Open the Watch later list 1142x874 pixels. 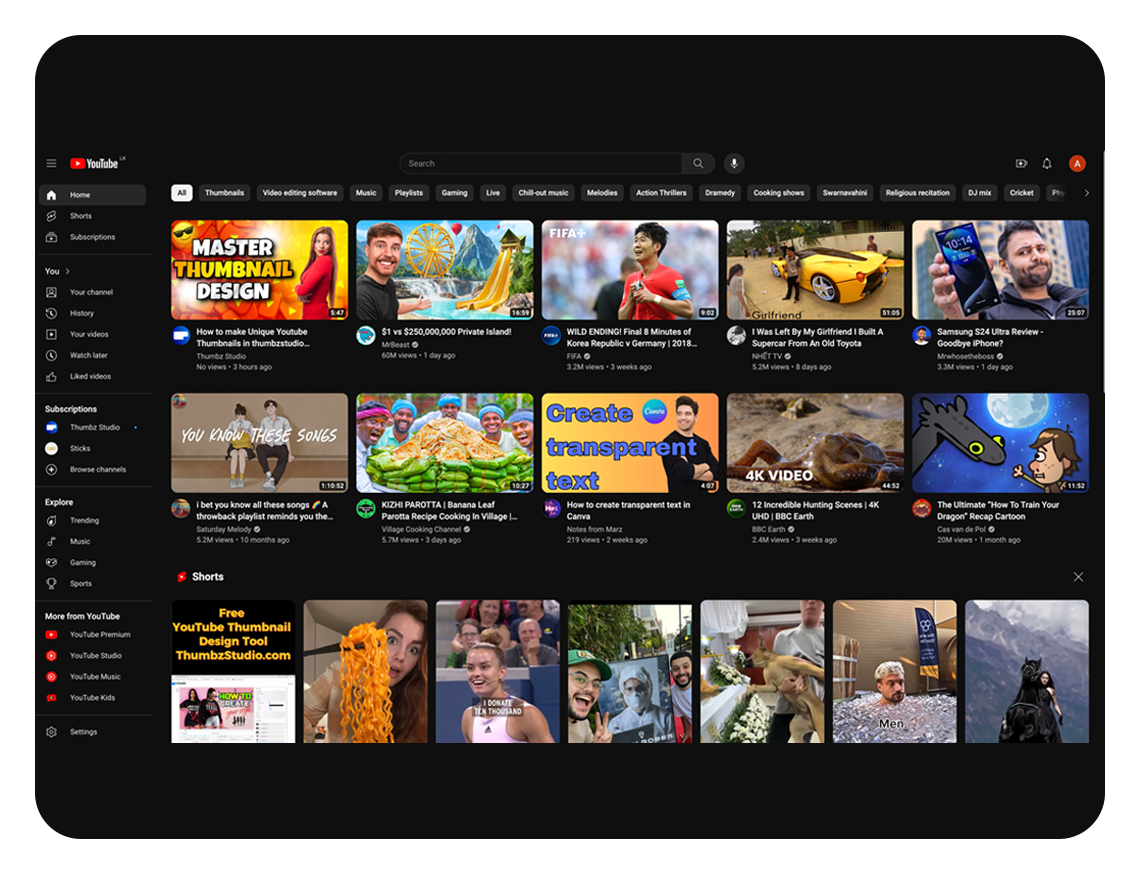click(x=92, y=355)
